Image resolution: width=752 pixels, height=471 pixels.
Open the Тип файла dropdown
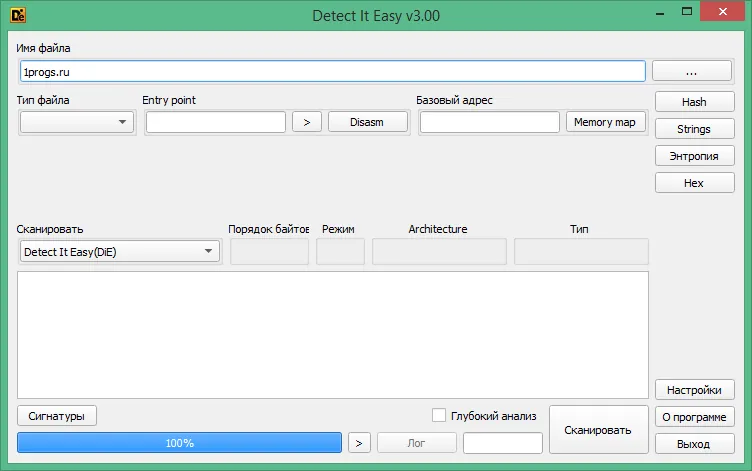(77, 122)
